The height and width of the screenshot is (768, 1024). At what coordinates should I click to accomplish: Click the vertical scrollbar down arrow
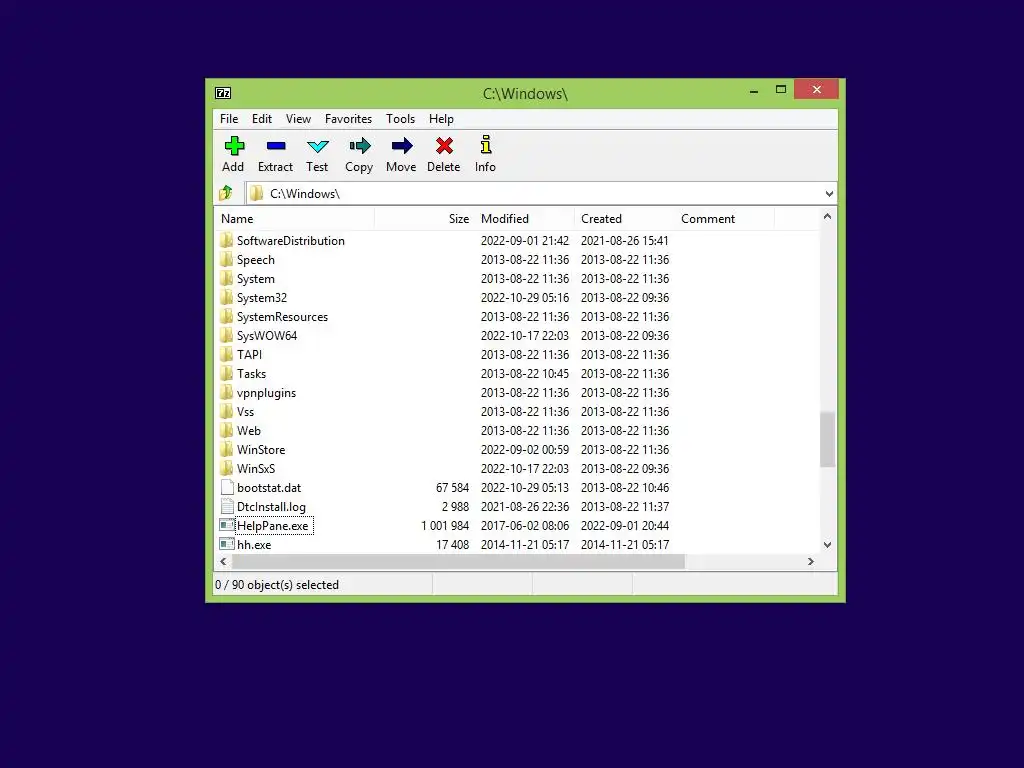click(827, 545)
